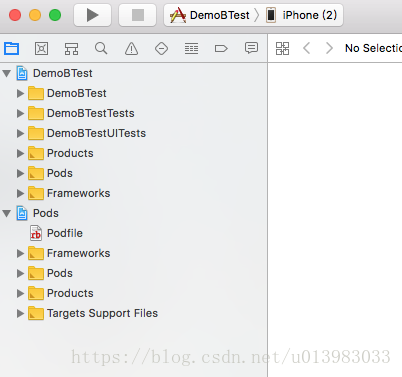Collapse the DemoBTest project root

[7, 73]
